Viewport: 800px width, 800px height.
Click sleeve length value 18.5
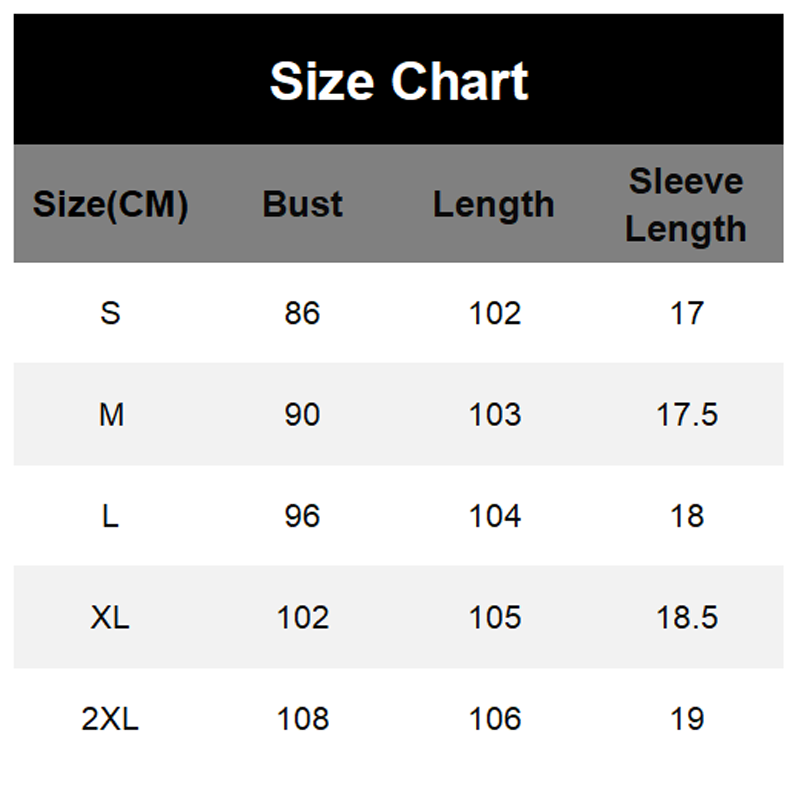coord(687,618)
